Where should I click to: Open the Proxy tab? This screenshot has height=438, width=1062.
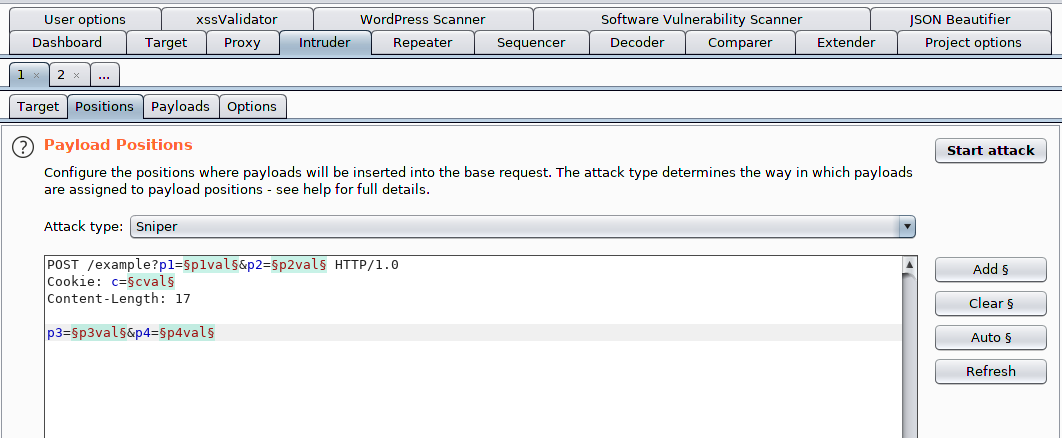coord(242,42)
